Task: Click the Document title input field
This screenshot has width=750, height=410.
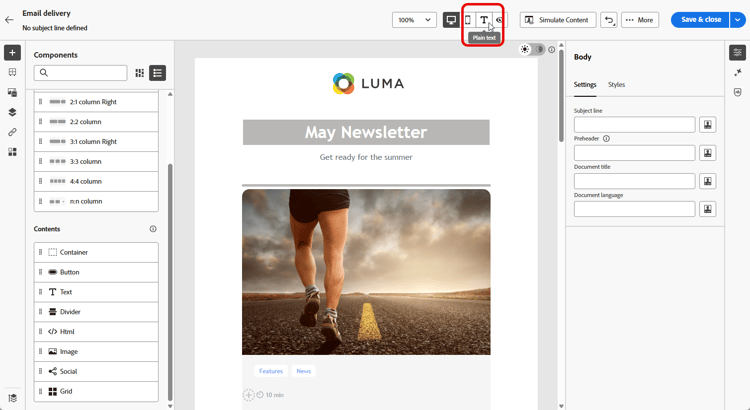Action: 634,181
